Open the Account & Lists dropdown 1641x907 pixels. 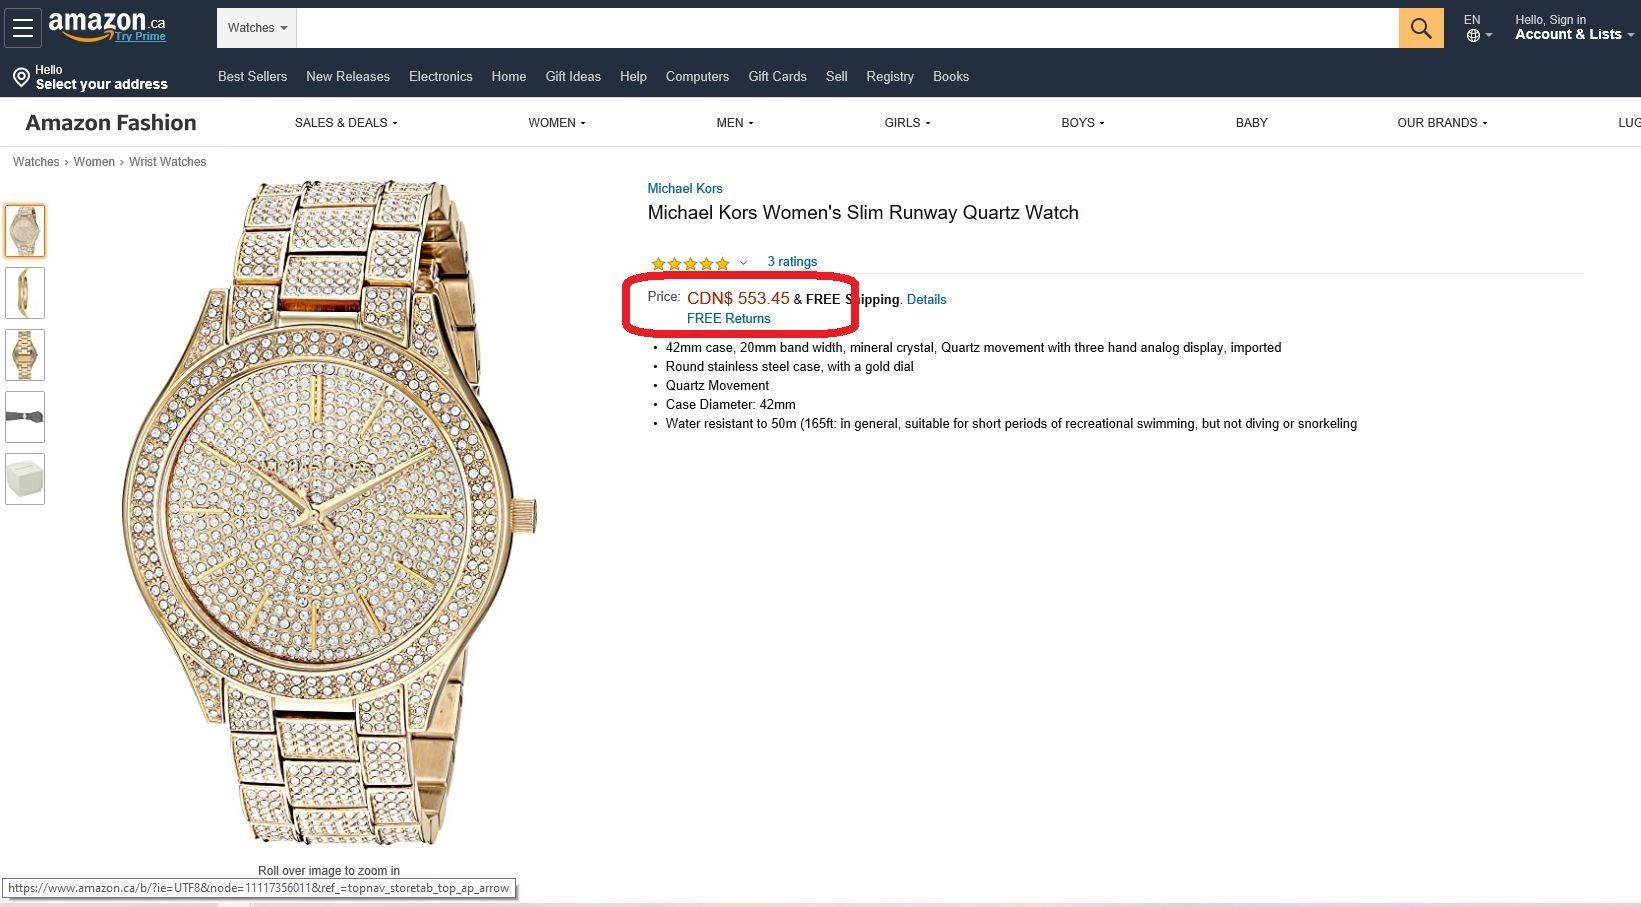tap(1574, 34)
